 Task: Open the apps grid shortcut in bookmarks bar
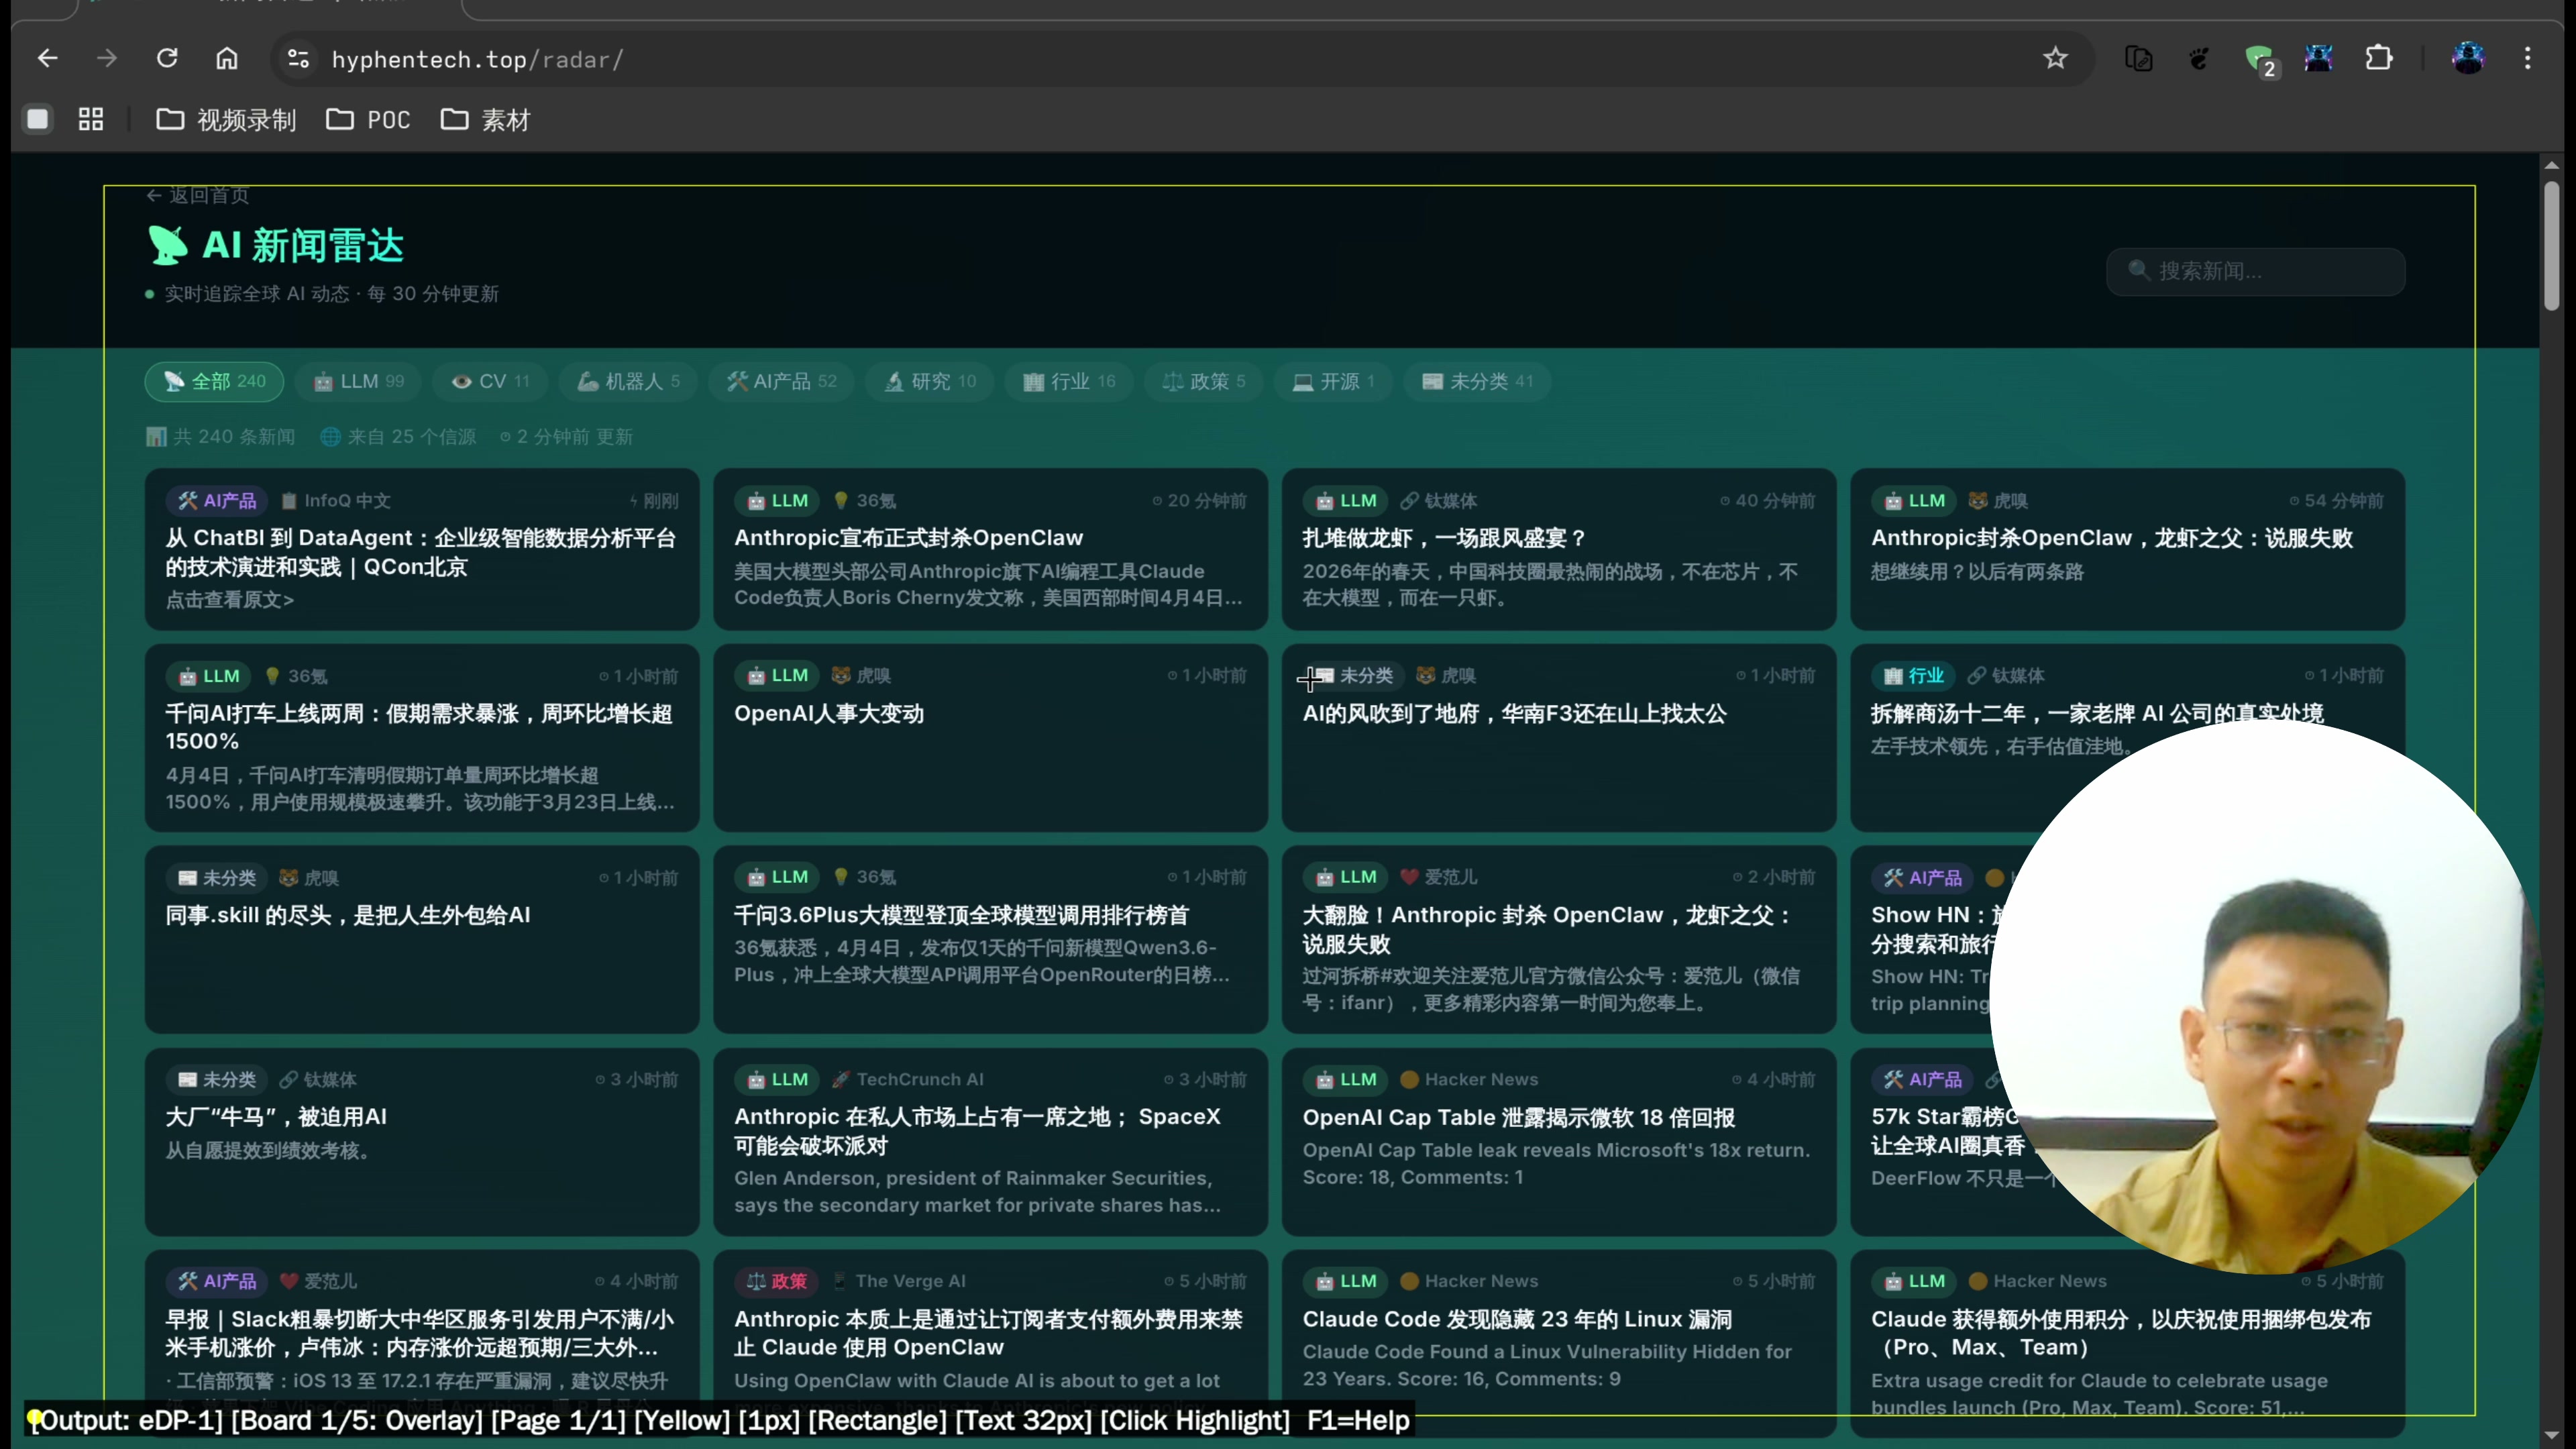tap(91, 119)
